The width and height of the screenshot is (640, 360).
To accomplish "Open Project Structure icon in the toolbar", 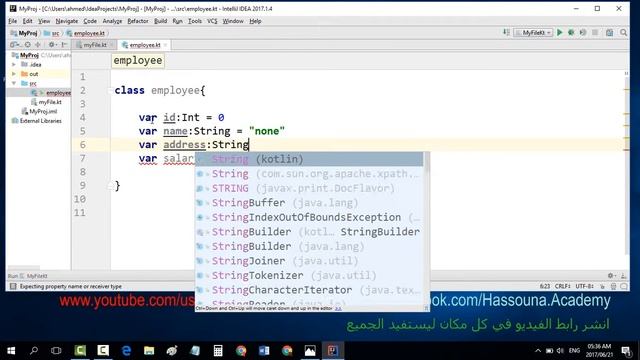I will 609,33.
